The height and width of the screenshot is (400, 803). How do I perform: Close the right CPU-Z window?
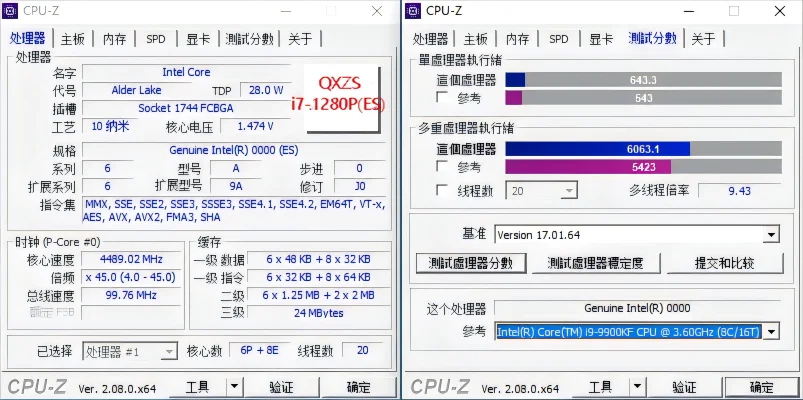point(779,10)
